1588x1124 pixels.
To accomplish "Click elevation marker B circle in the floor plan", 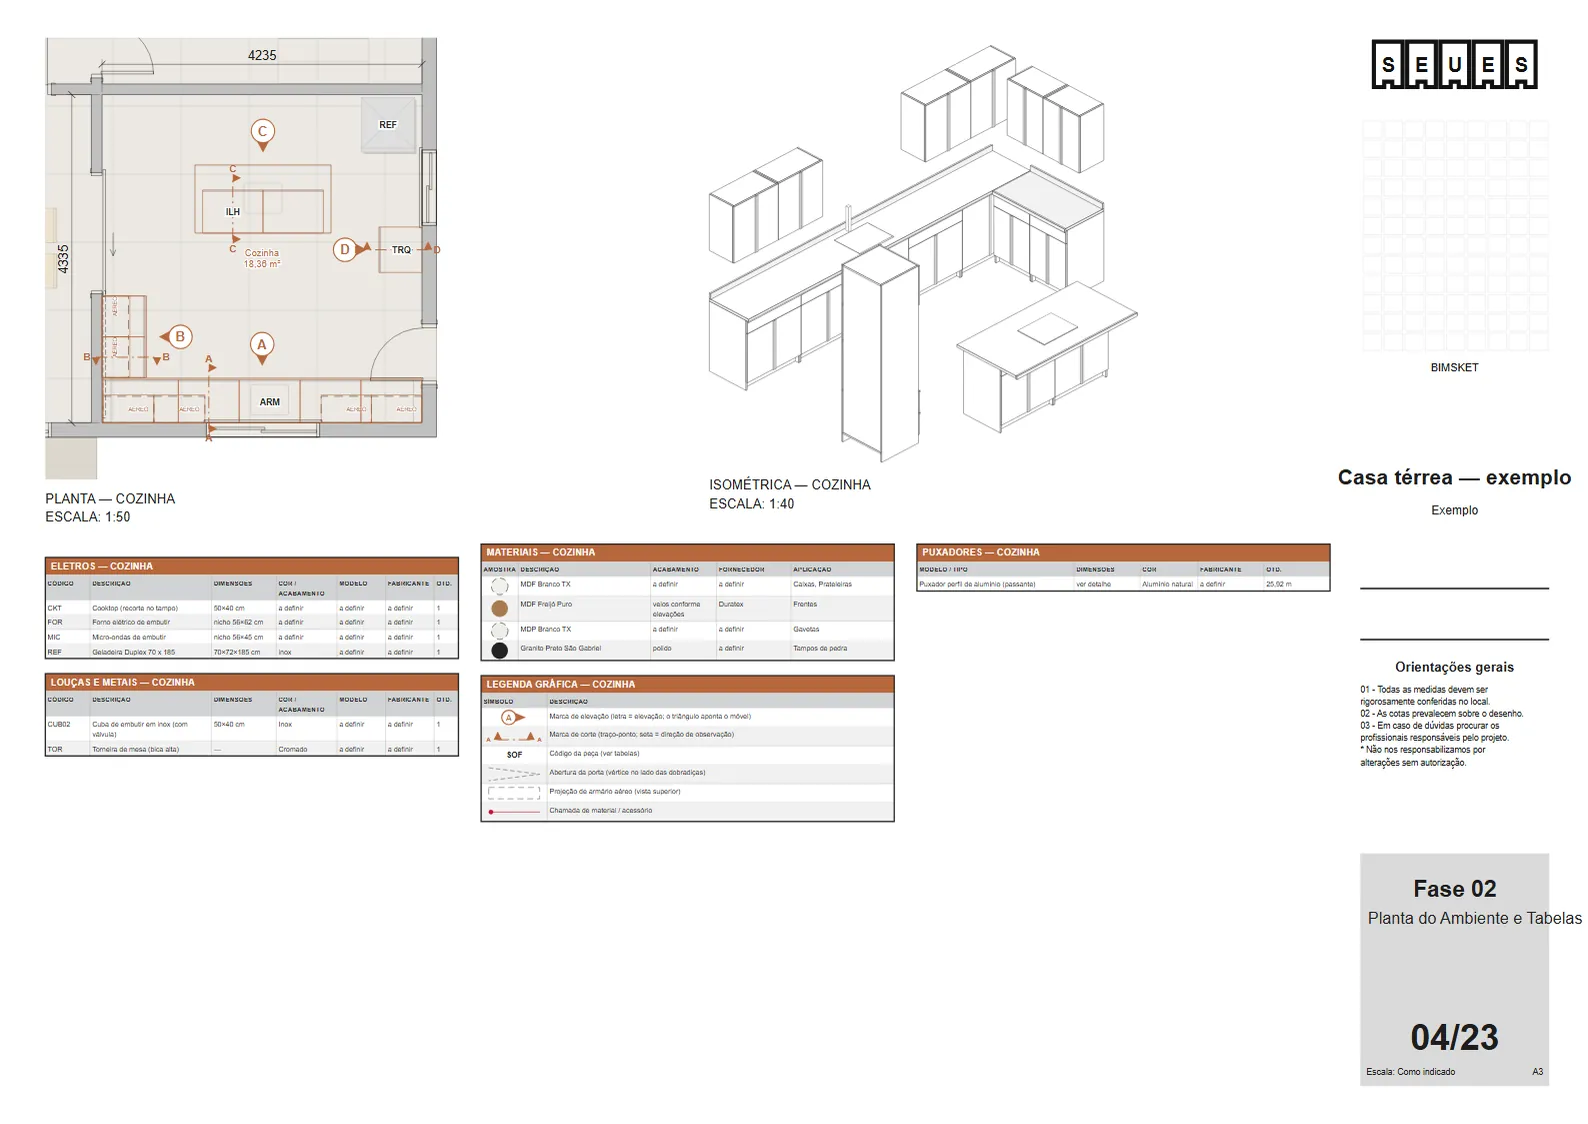I will click(180, 337).
